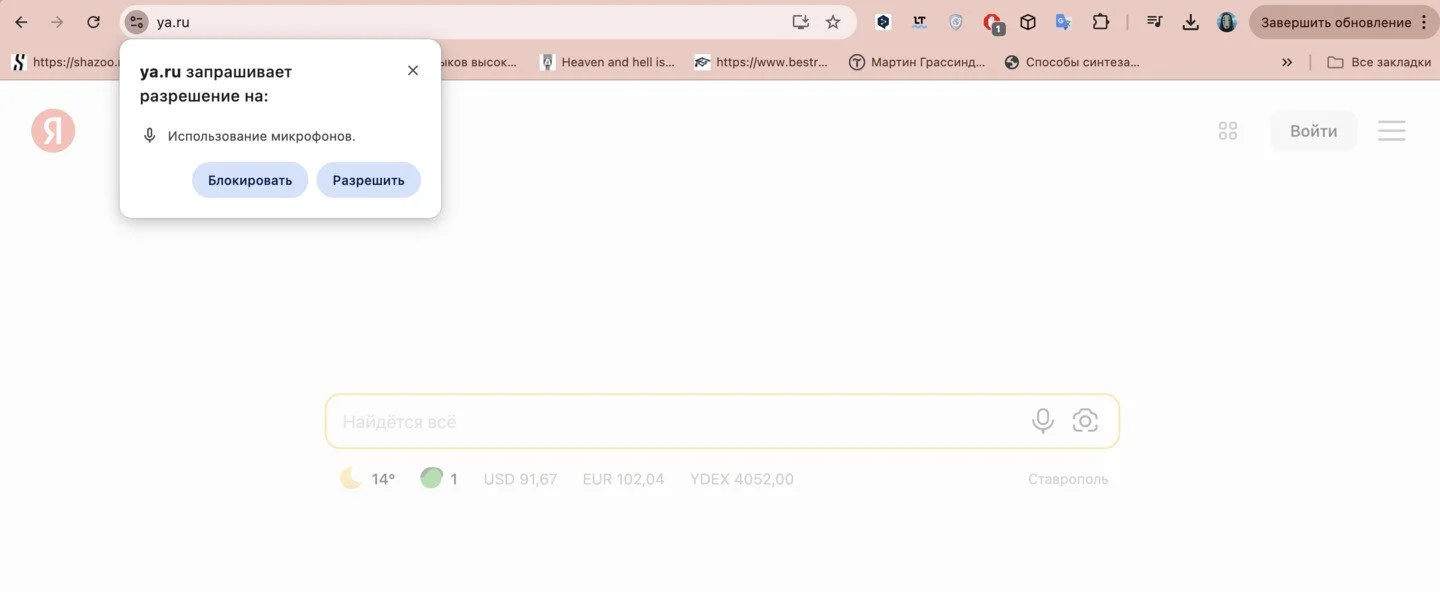1440x592 pixels.
Task: Open the shazoo bookmark
Action: [x=65, y=62]
